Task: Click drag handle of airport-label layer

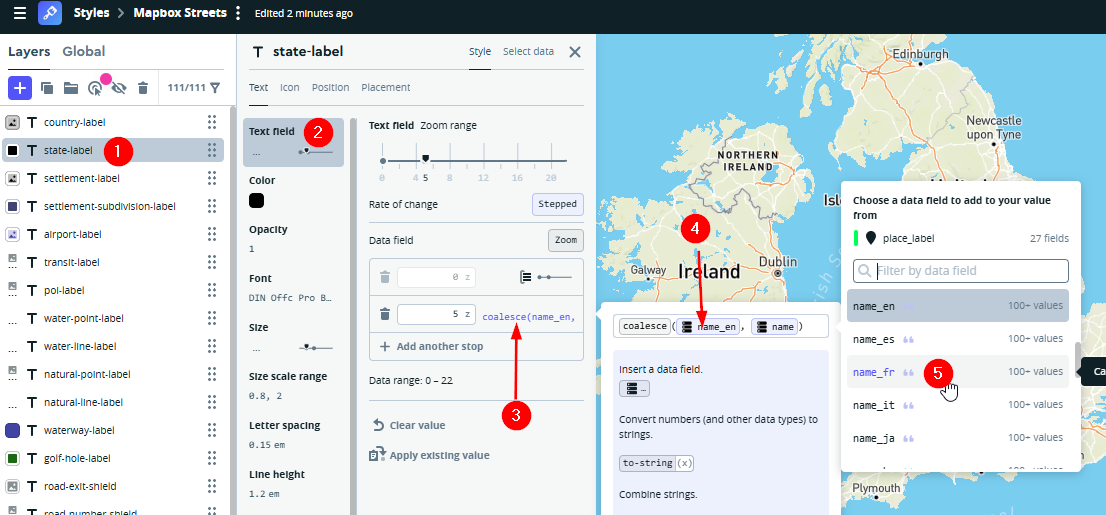Action: pyautogui.click(x=212, y=234)
